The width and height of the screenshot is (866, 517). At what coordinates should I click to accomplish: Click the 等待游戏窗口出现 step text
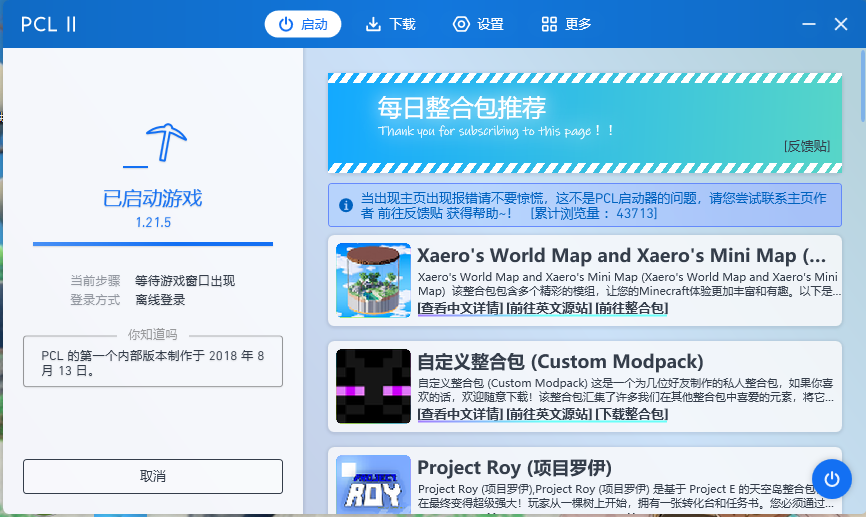pos(185,281)
